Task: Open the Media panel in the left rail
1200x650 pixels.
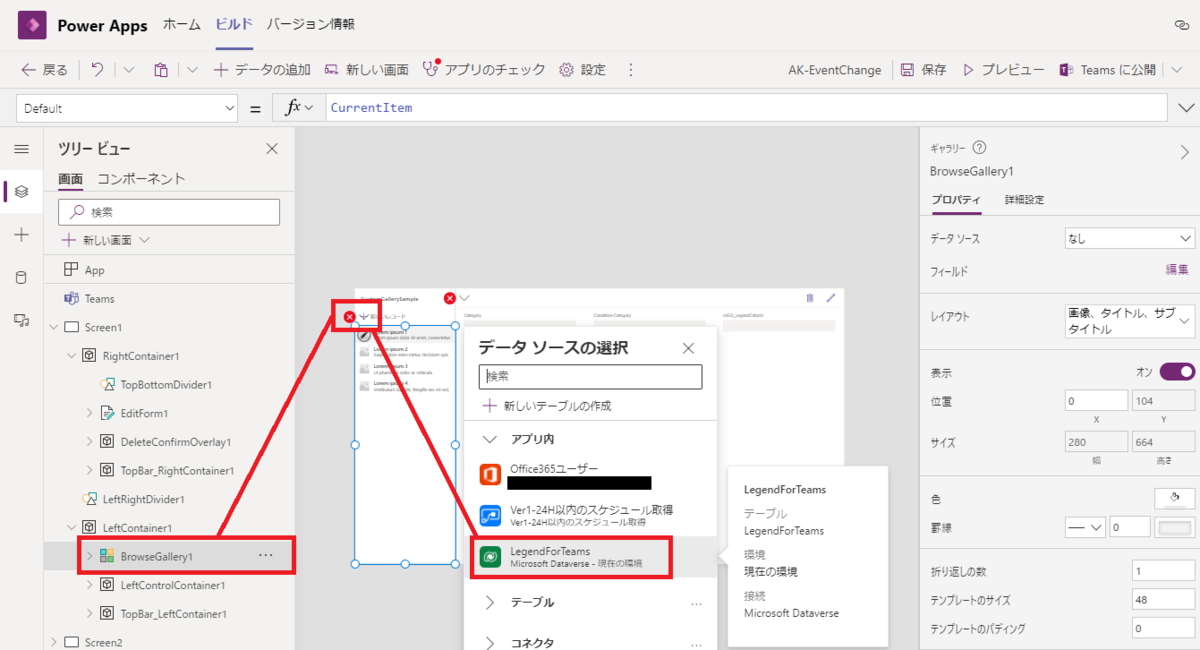Action: (22, 321)
